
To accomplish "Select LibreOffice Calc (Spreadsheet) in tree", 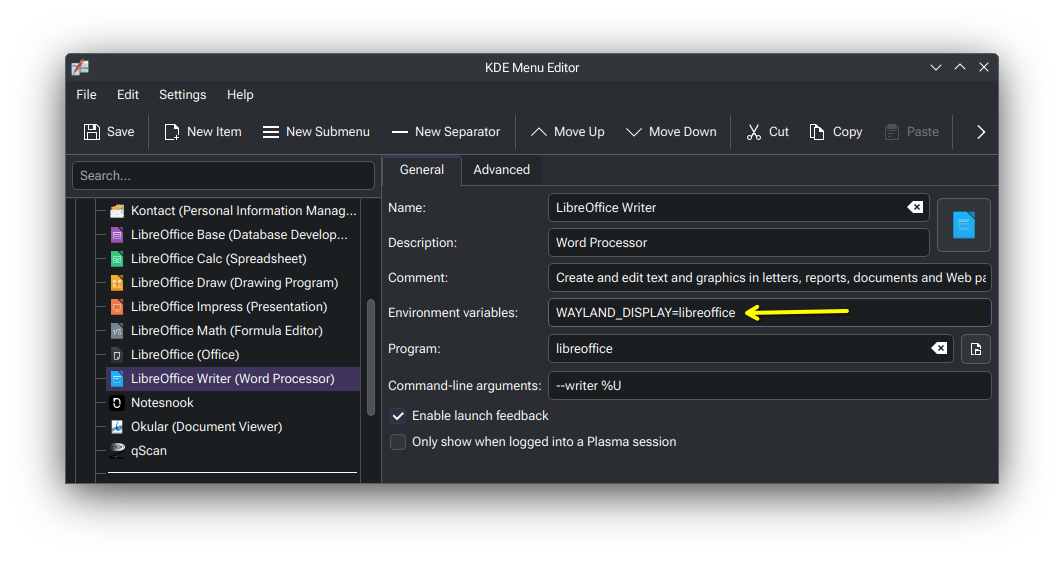I will point(218,258).
